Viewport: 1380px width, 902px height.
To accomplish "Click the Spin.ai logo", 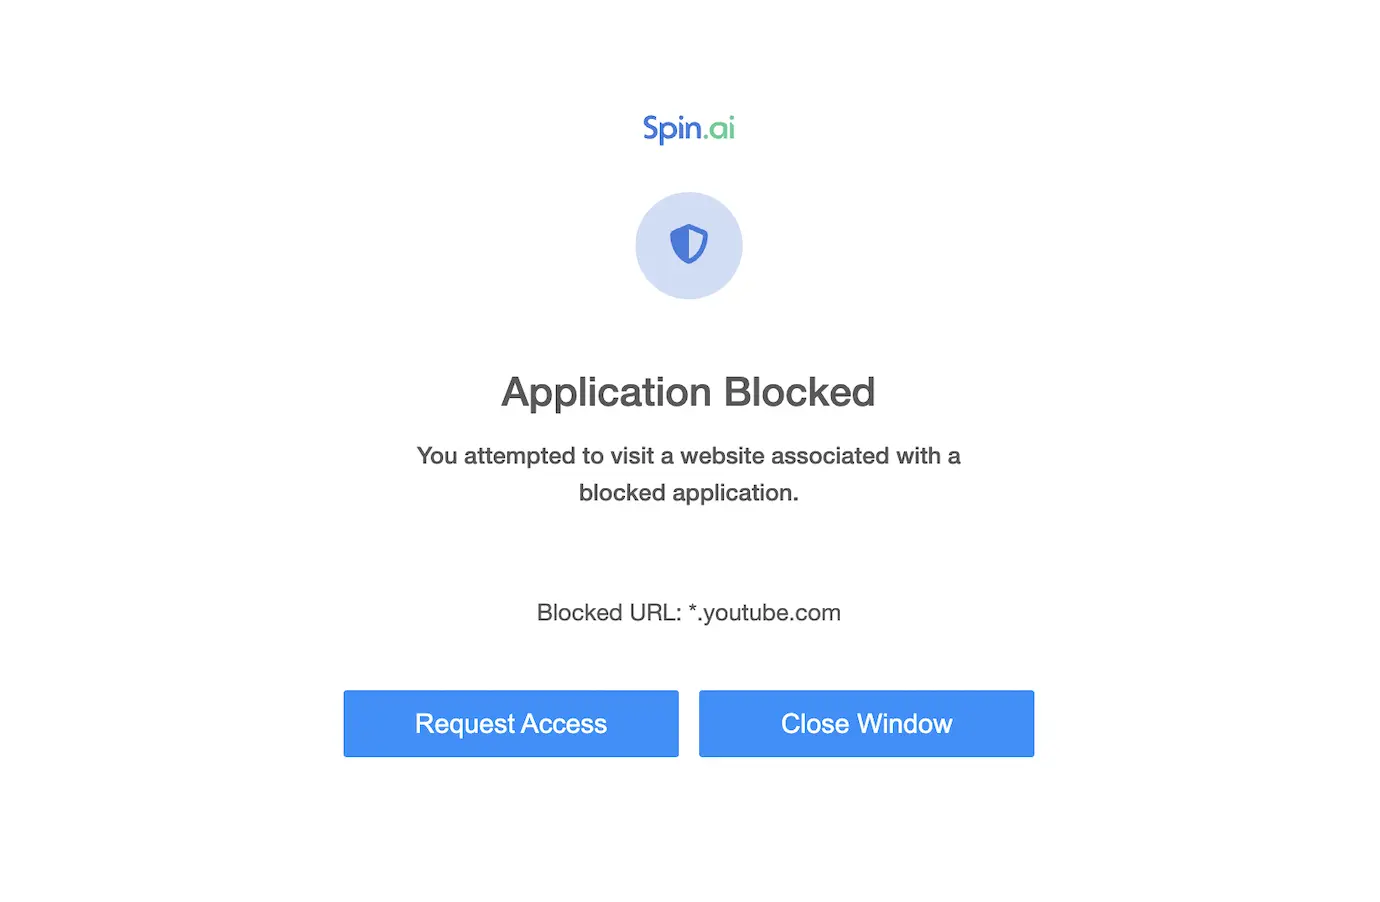I will 688,129.
